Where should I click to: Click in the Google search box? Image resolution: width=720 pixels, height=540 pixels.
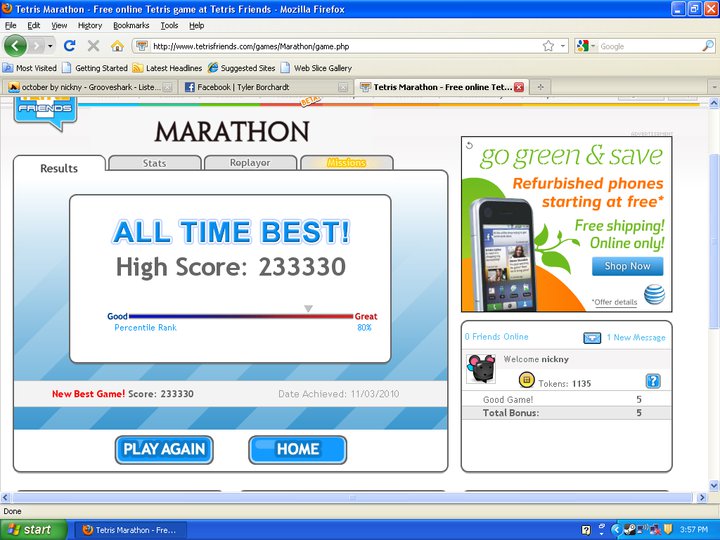click(x=650, y=46)
